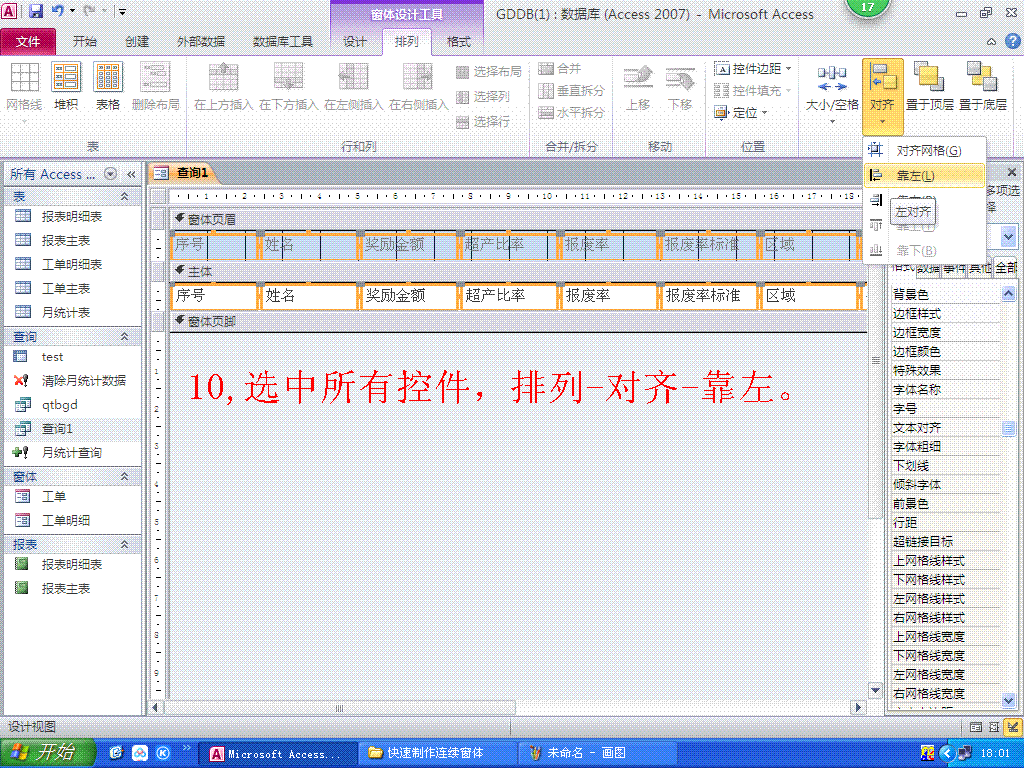This screenshot has height=768, width=1024.
Task: Click the 合并 merge button
Action: coord(560,69)
